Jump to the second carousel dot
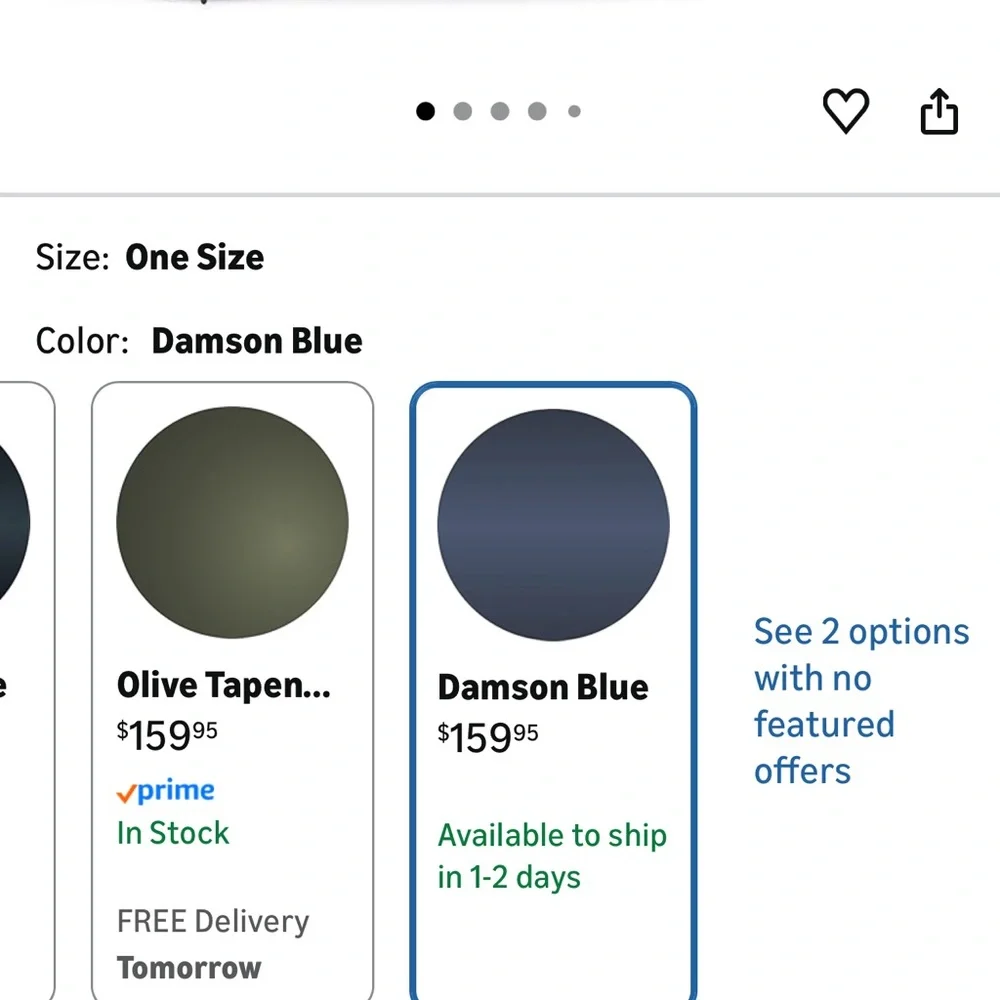 tap(462, 111)
